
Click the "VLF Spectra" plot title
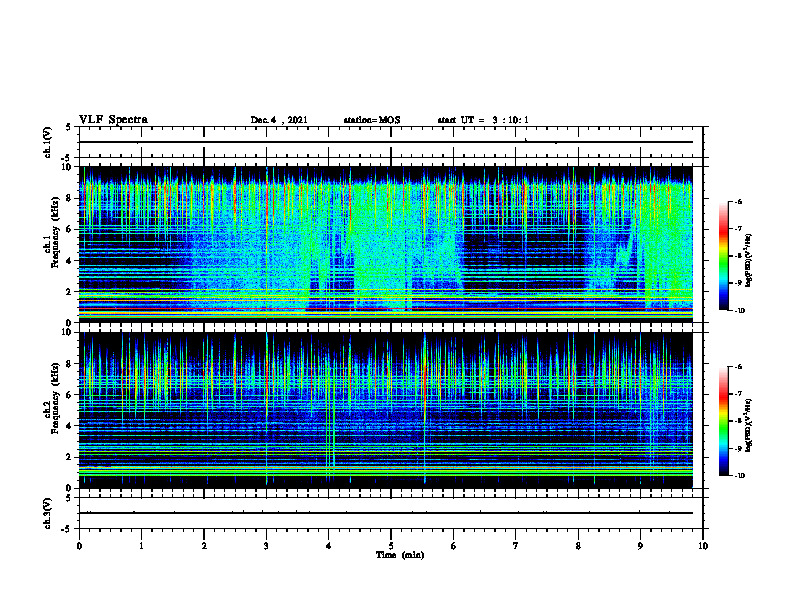pos(113,119)
